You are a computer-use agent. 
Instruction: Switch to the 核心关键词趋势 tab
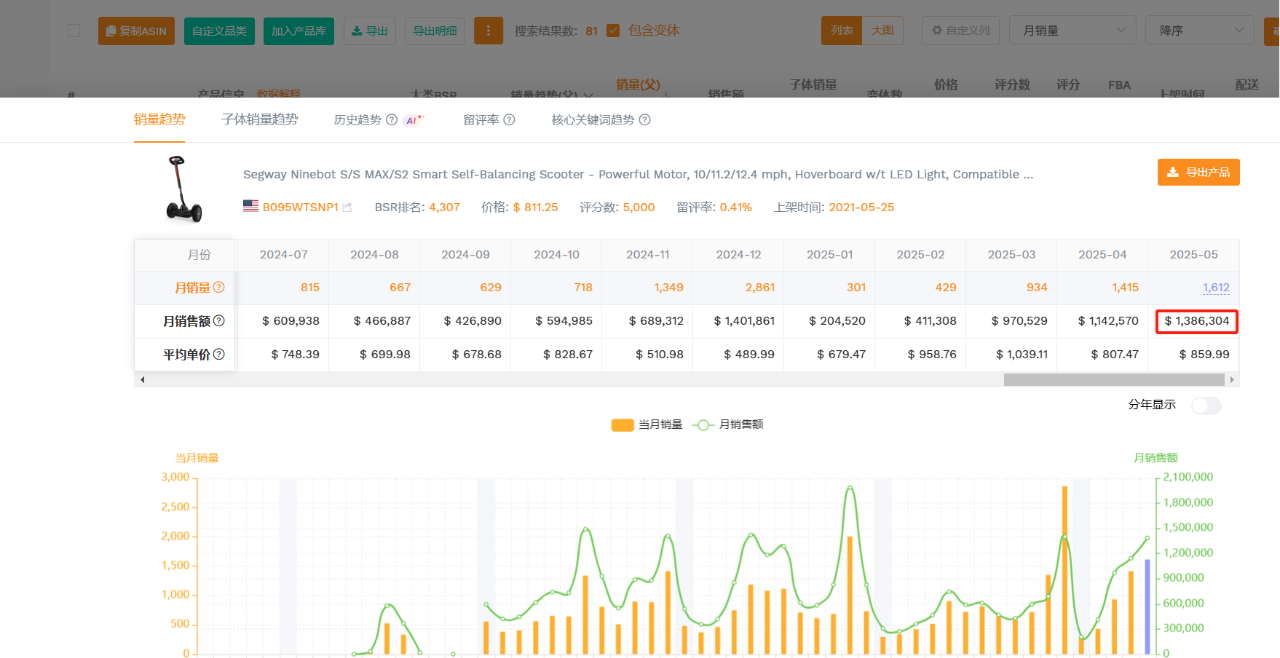[593, 120]
